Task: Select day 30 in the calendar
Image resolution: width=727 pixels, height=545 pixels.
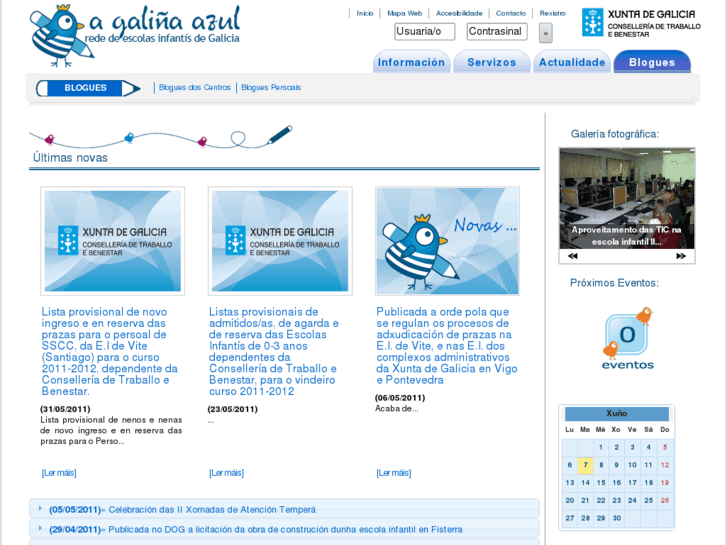Action: point(617,518)
